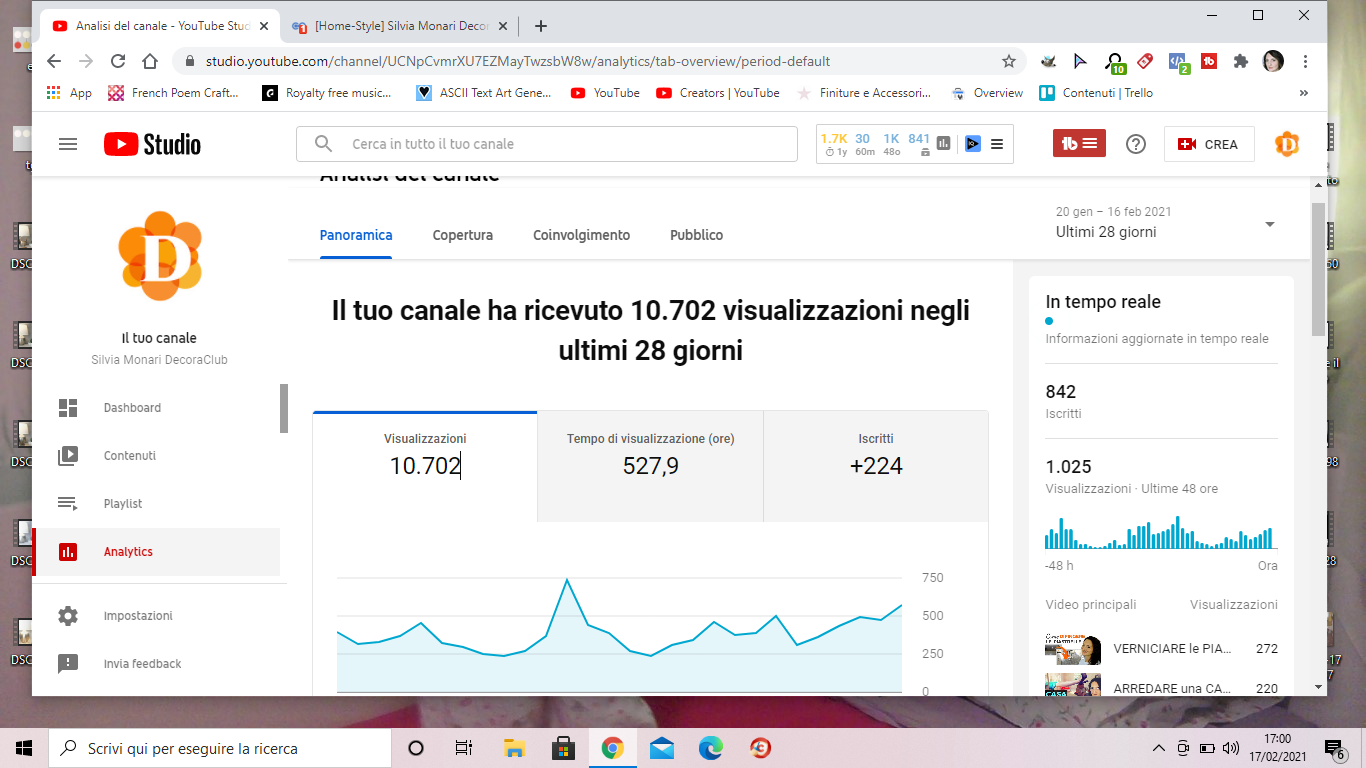Select the 'Tempo di visualizzazione (ore)' metric card
Viewport: 1366px width, 768px height.
(651, 466)
